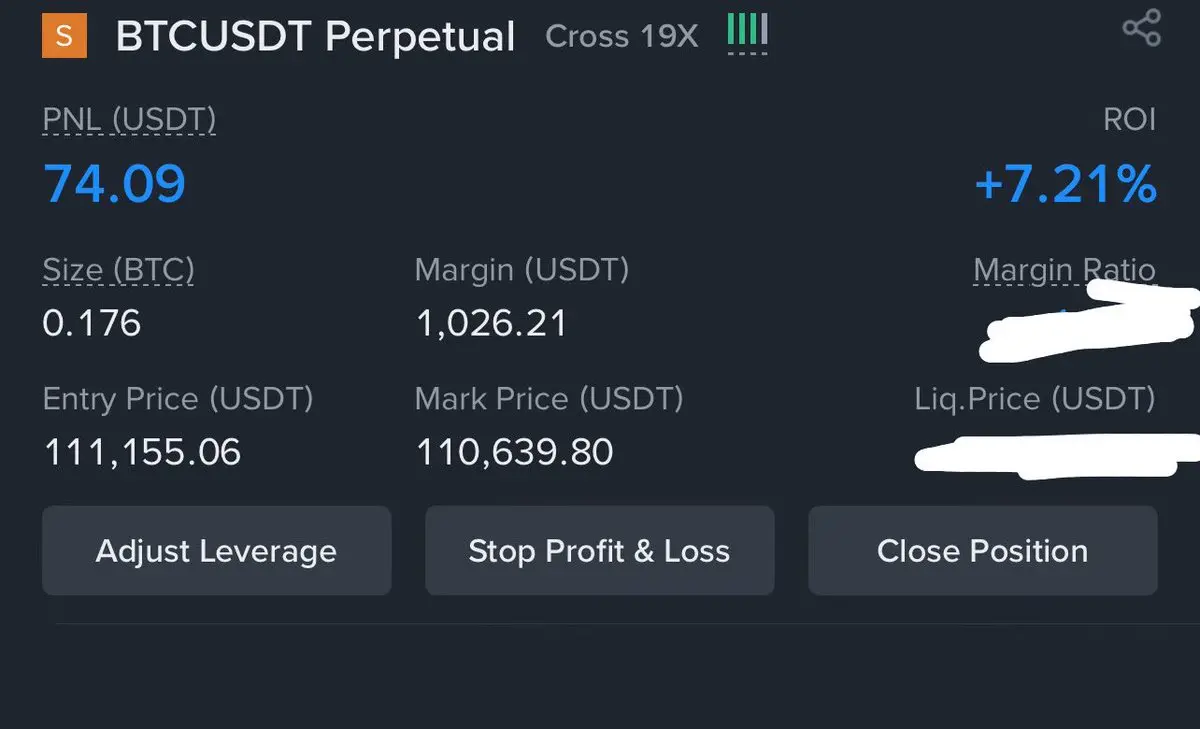Tap the Liq.Price (USDT) label
The height and width of the screenshot is (729, 1200).
coord(1035,399)
